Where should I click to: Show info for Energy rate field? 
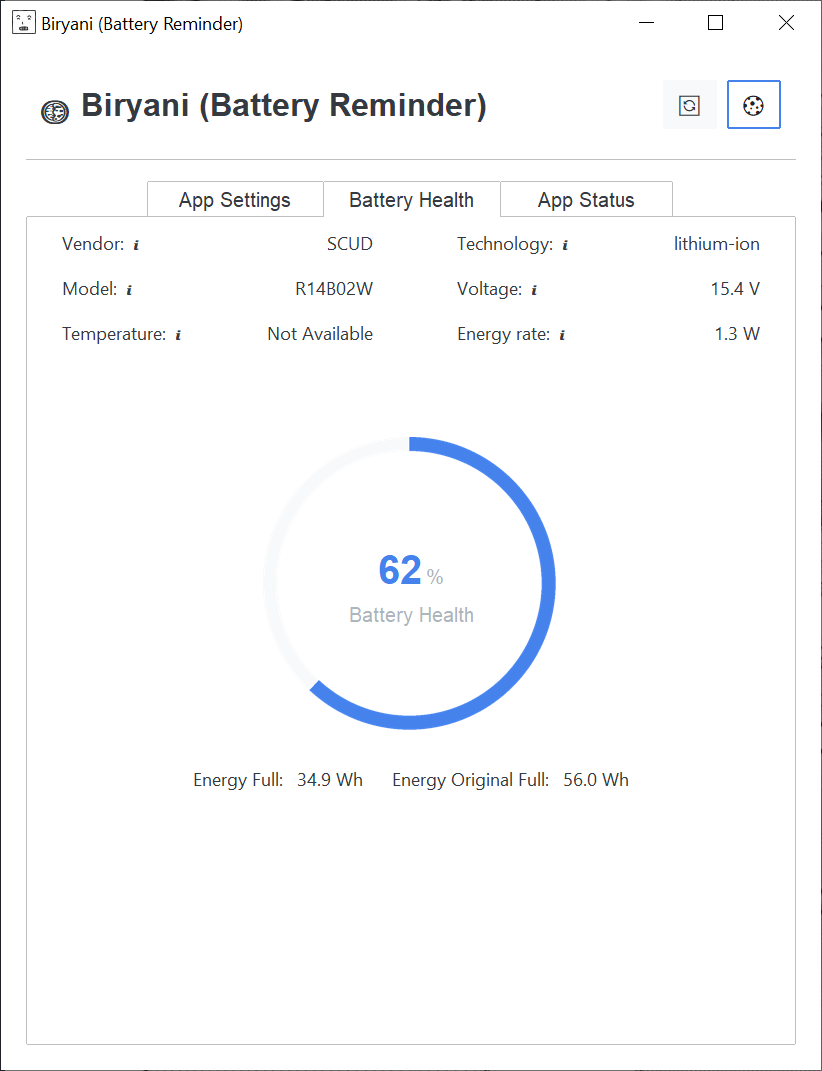[562, 335]
